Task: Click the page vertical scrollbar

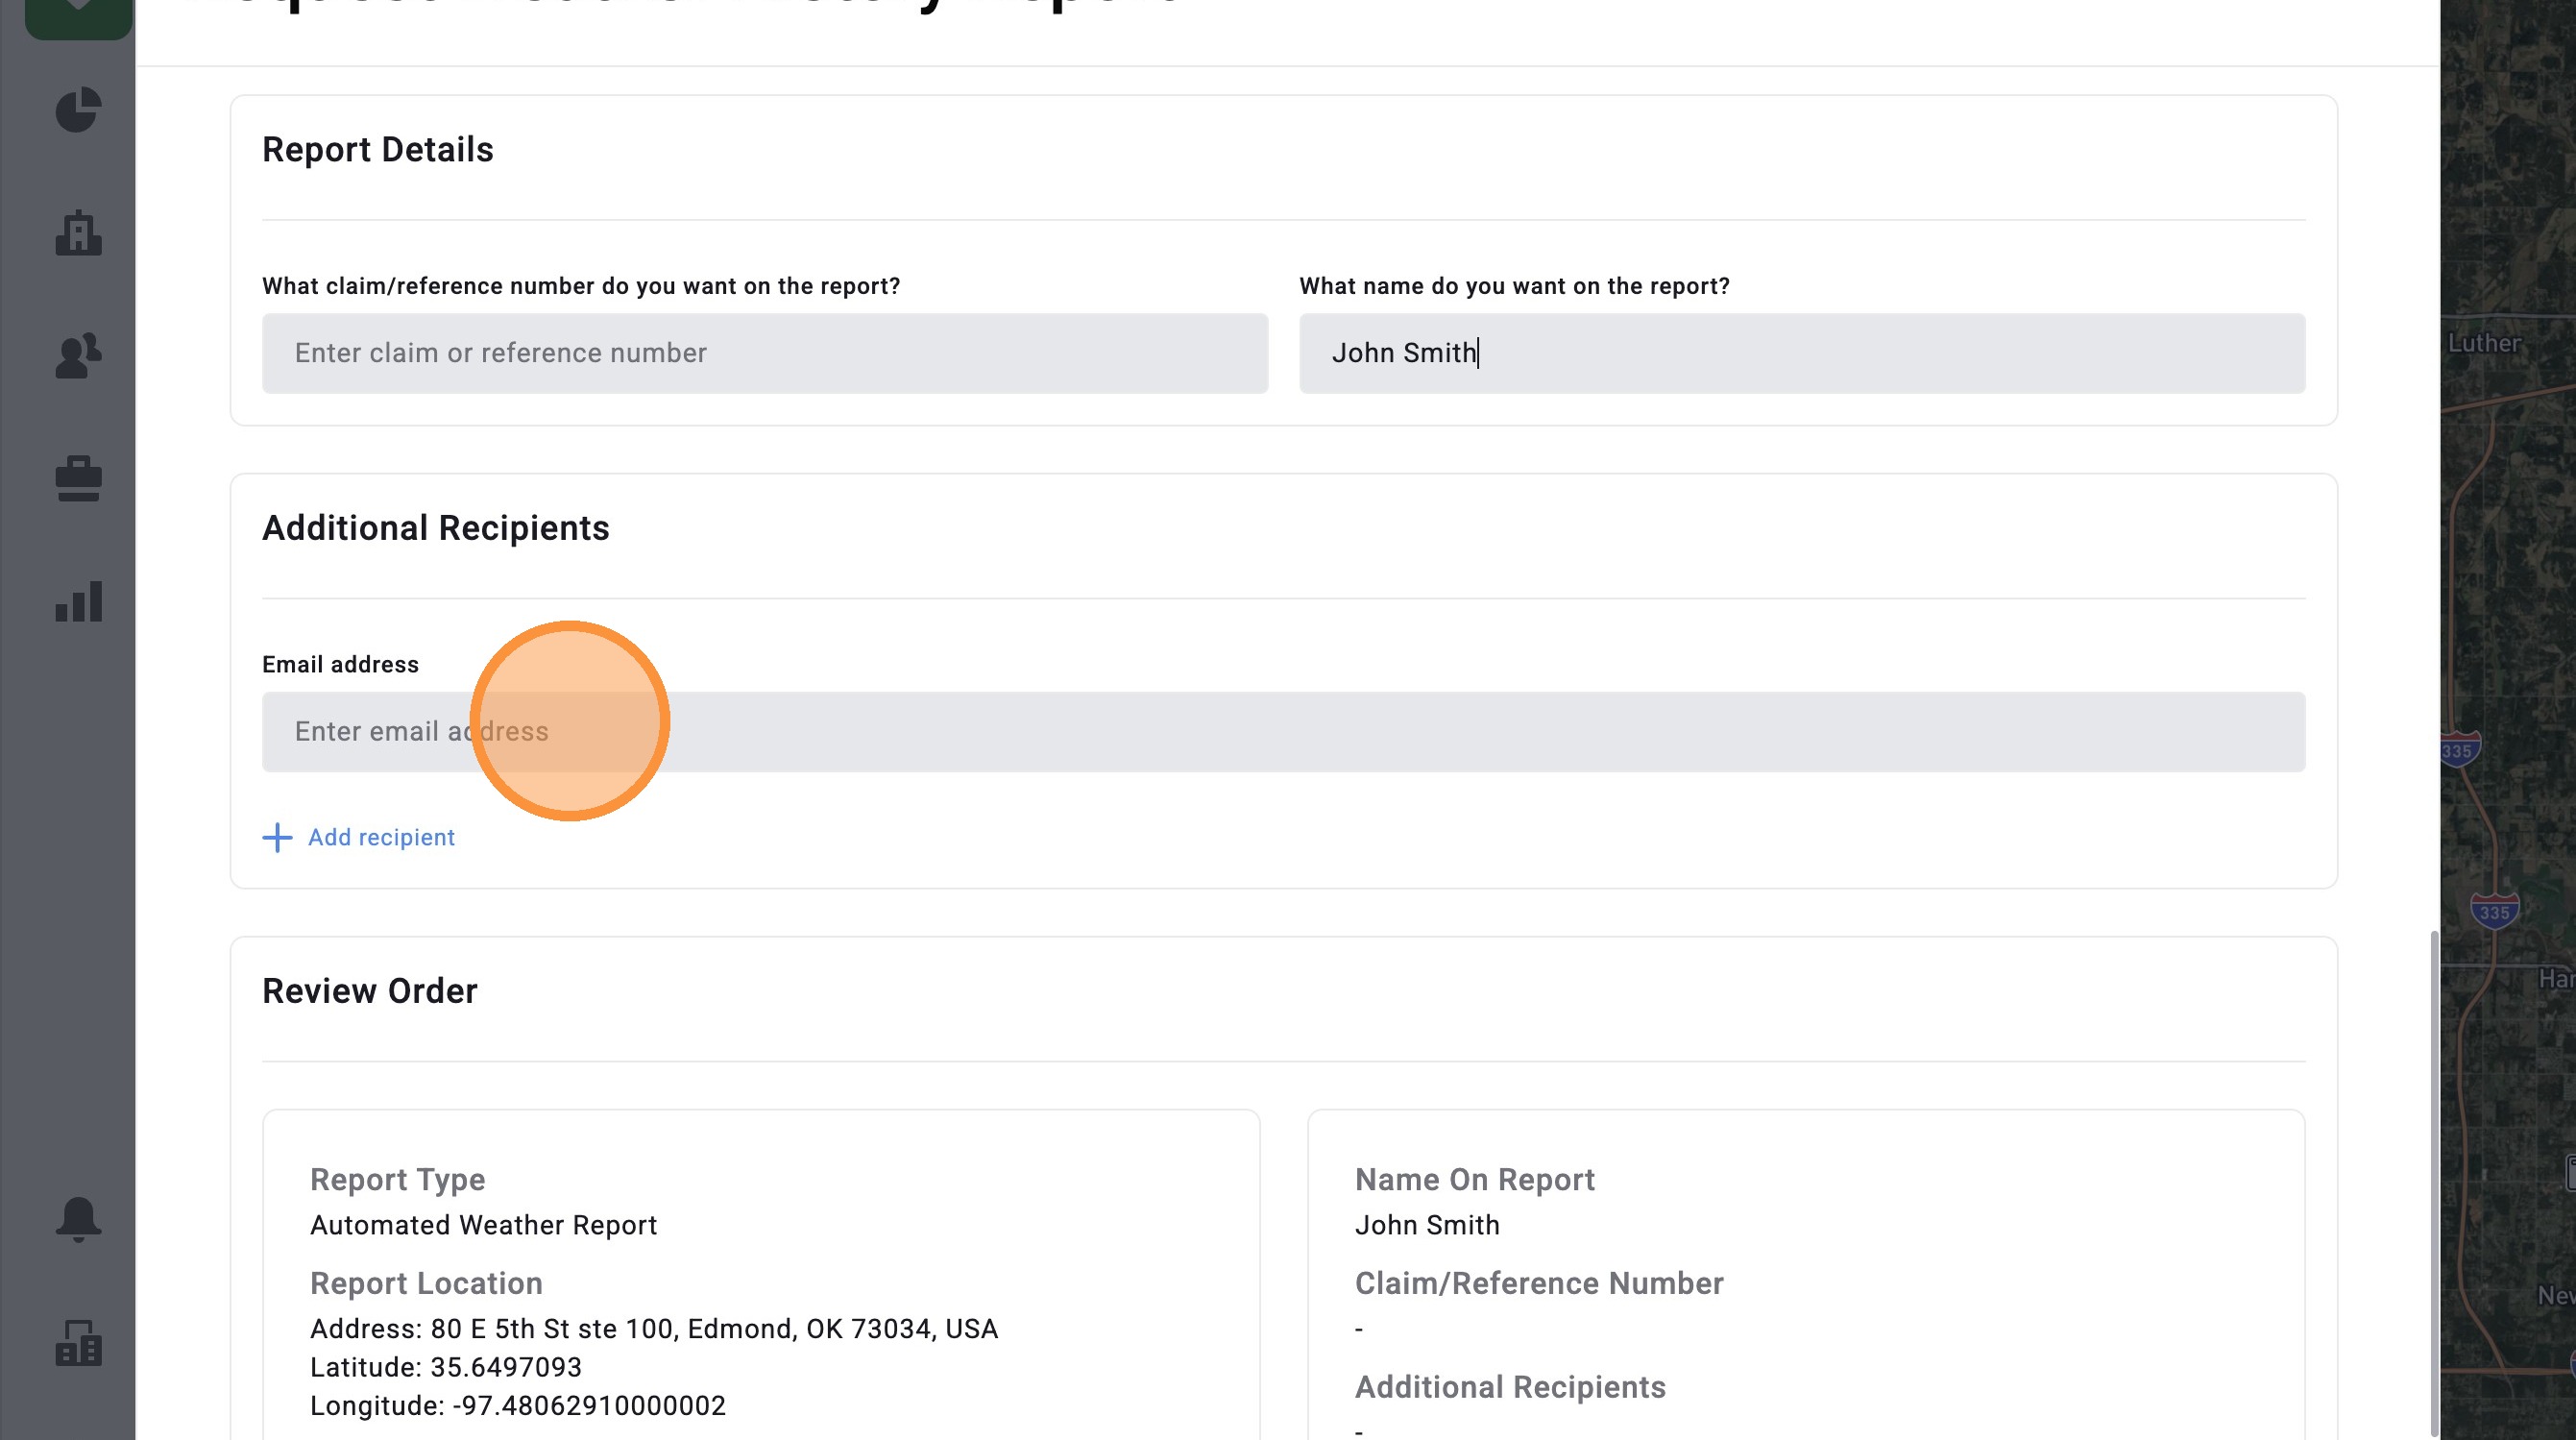Action: [x=2433, y=1180]
